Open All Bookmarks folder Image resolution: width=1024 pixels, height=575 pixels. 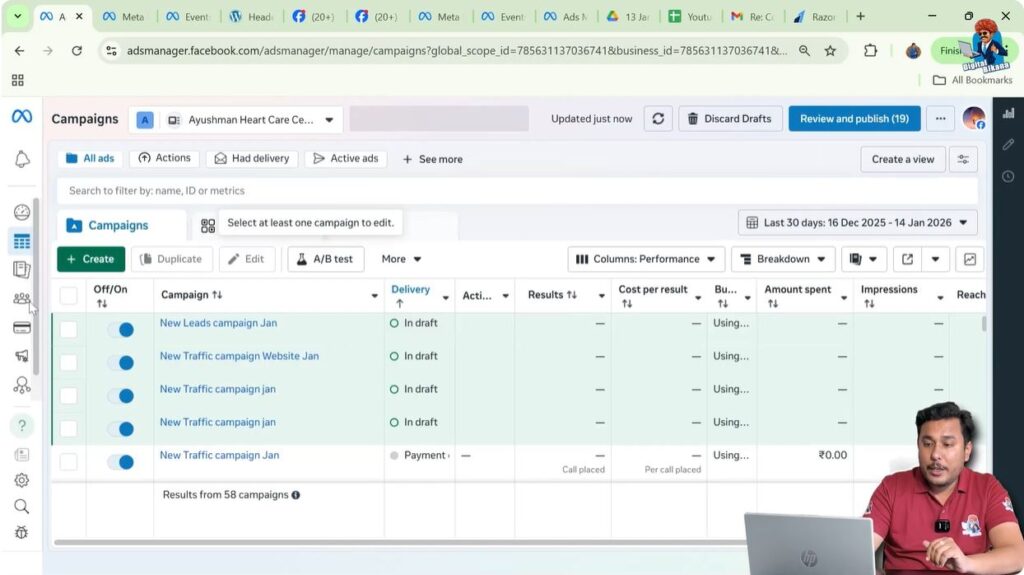[x=972, y=80]
